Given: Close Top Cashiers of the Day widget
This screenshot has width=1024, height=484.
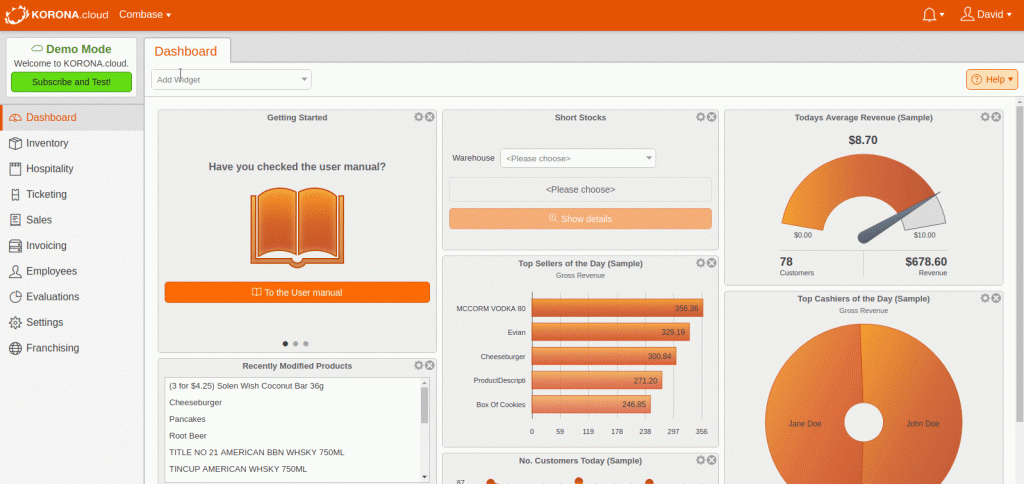Looking at the screenshot, I should pos(996,298).
